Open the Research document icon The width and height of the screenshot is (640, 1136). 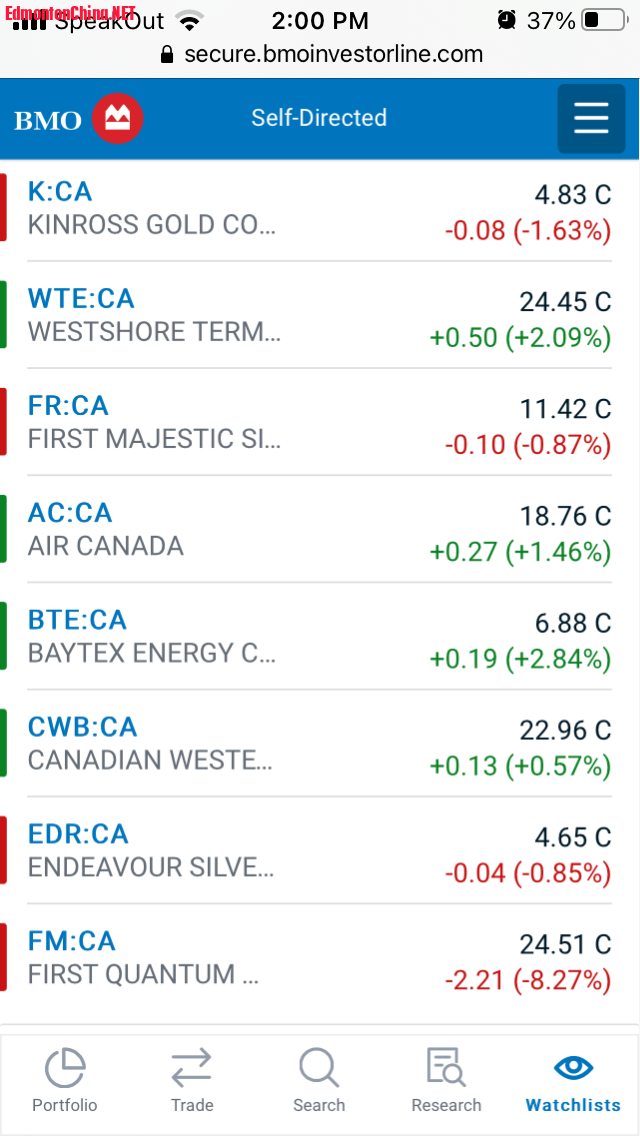(x=446, y=1068)
